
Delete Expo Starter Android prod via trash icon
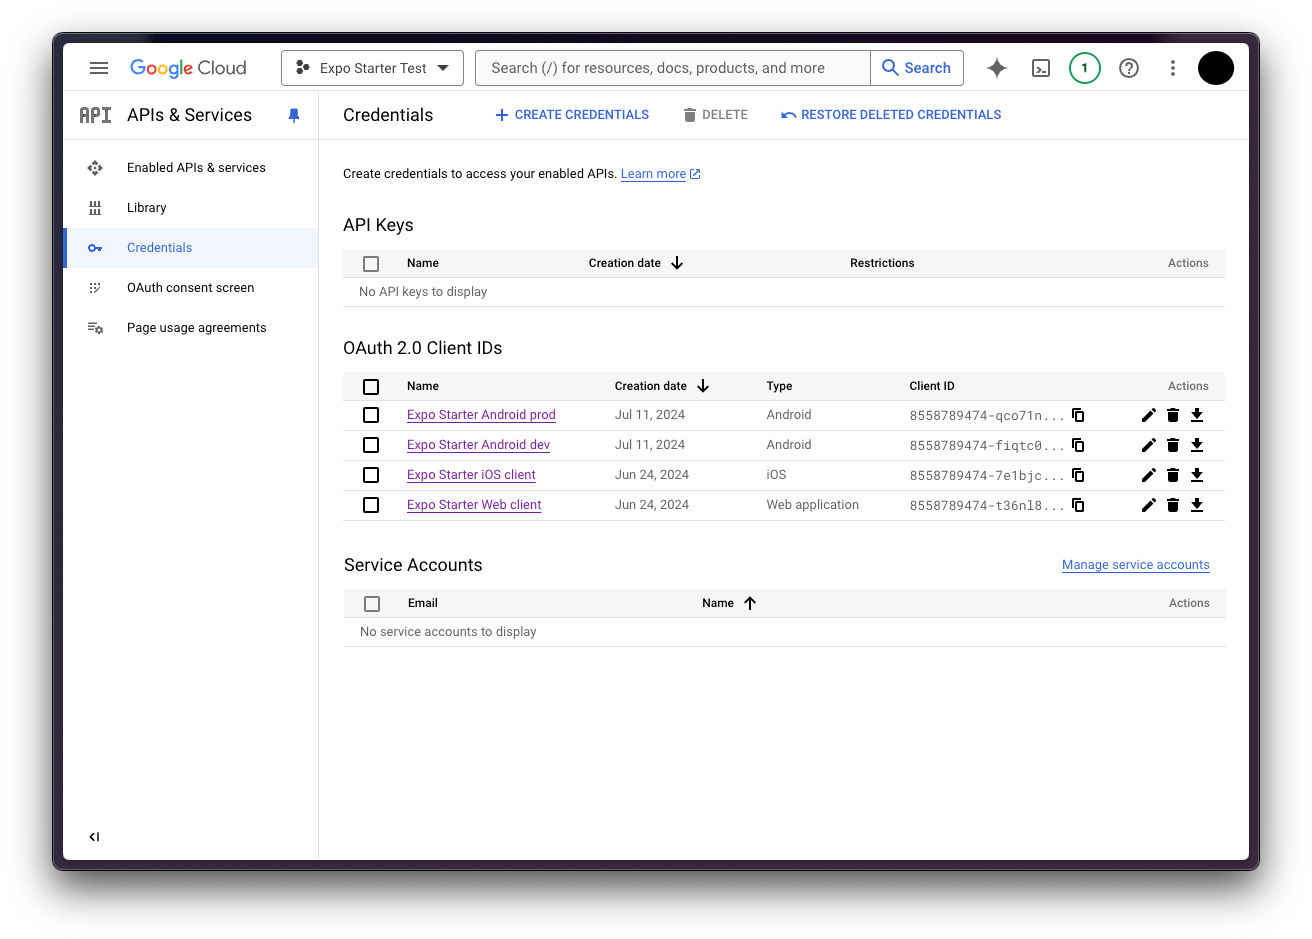tap(1173, 415)
